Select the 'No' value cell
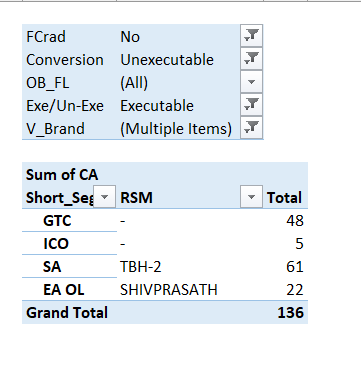The height and width of the screenshot is (382, 361). [179, 36]
